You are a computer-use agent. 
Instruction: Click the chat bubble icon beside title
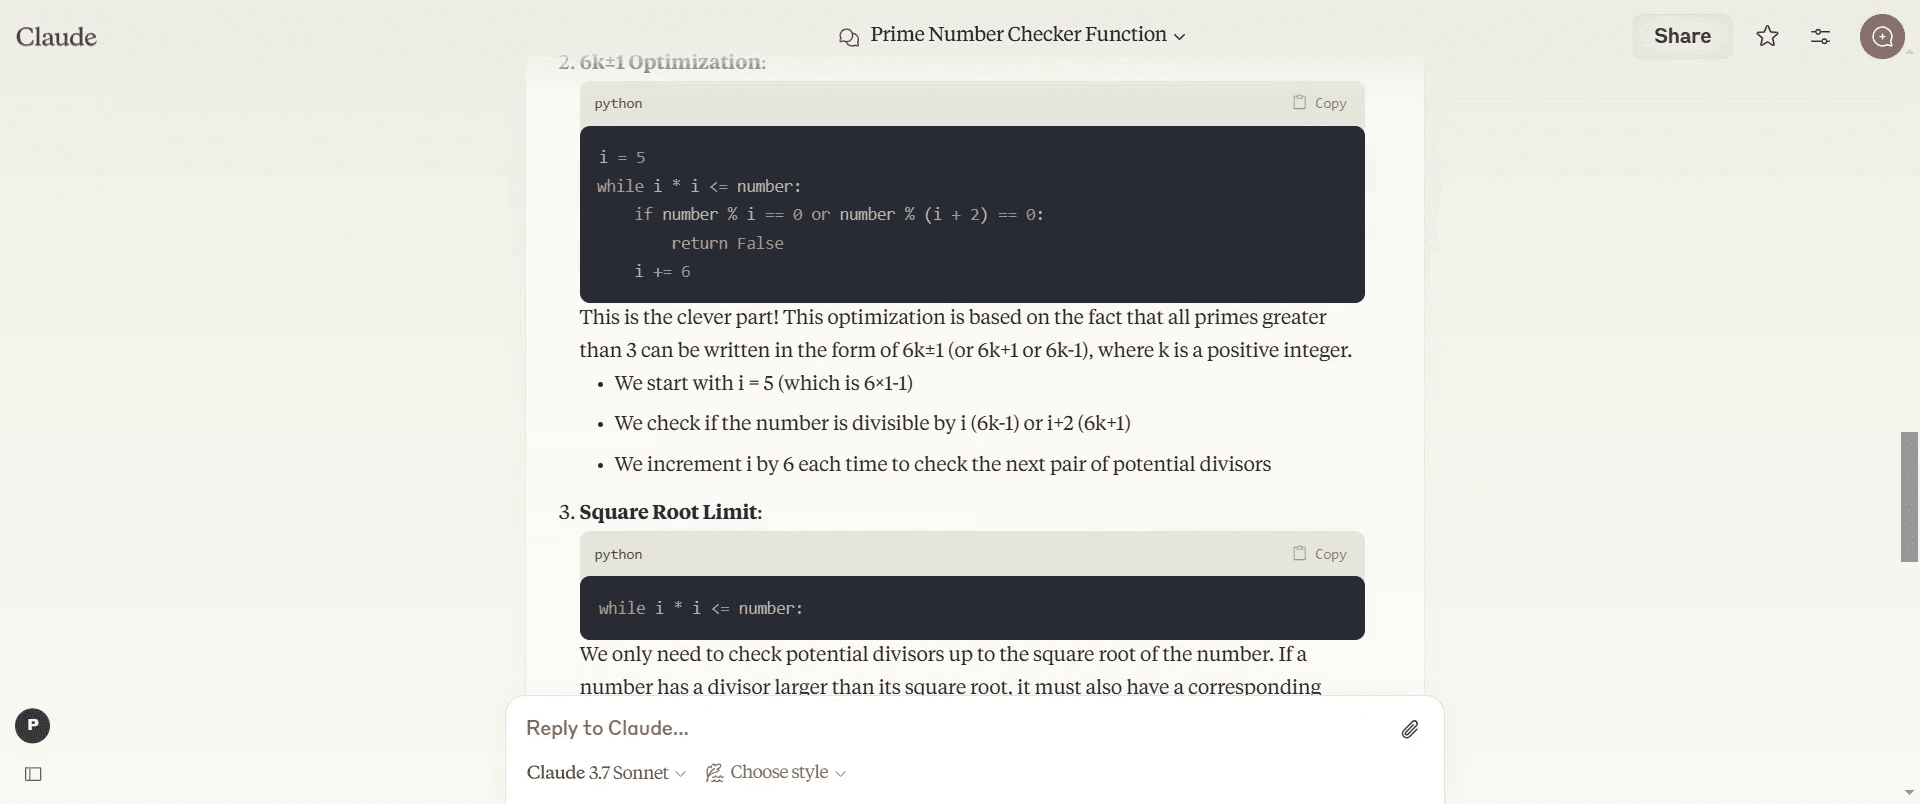[849, 38]
